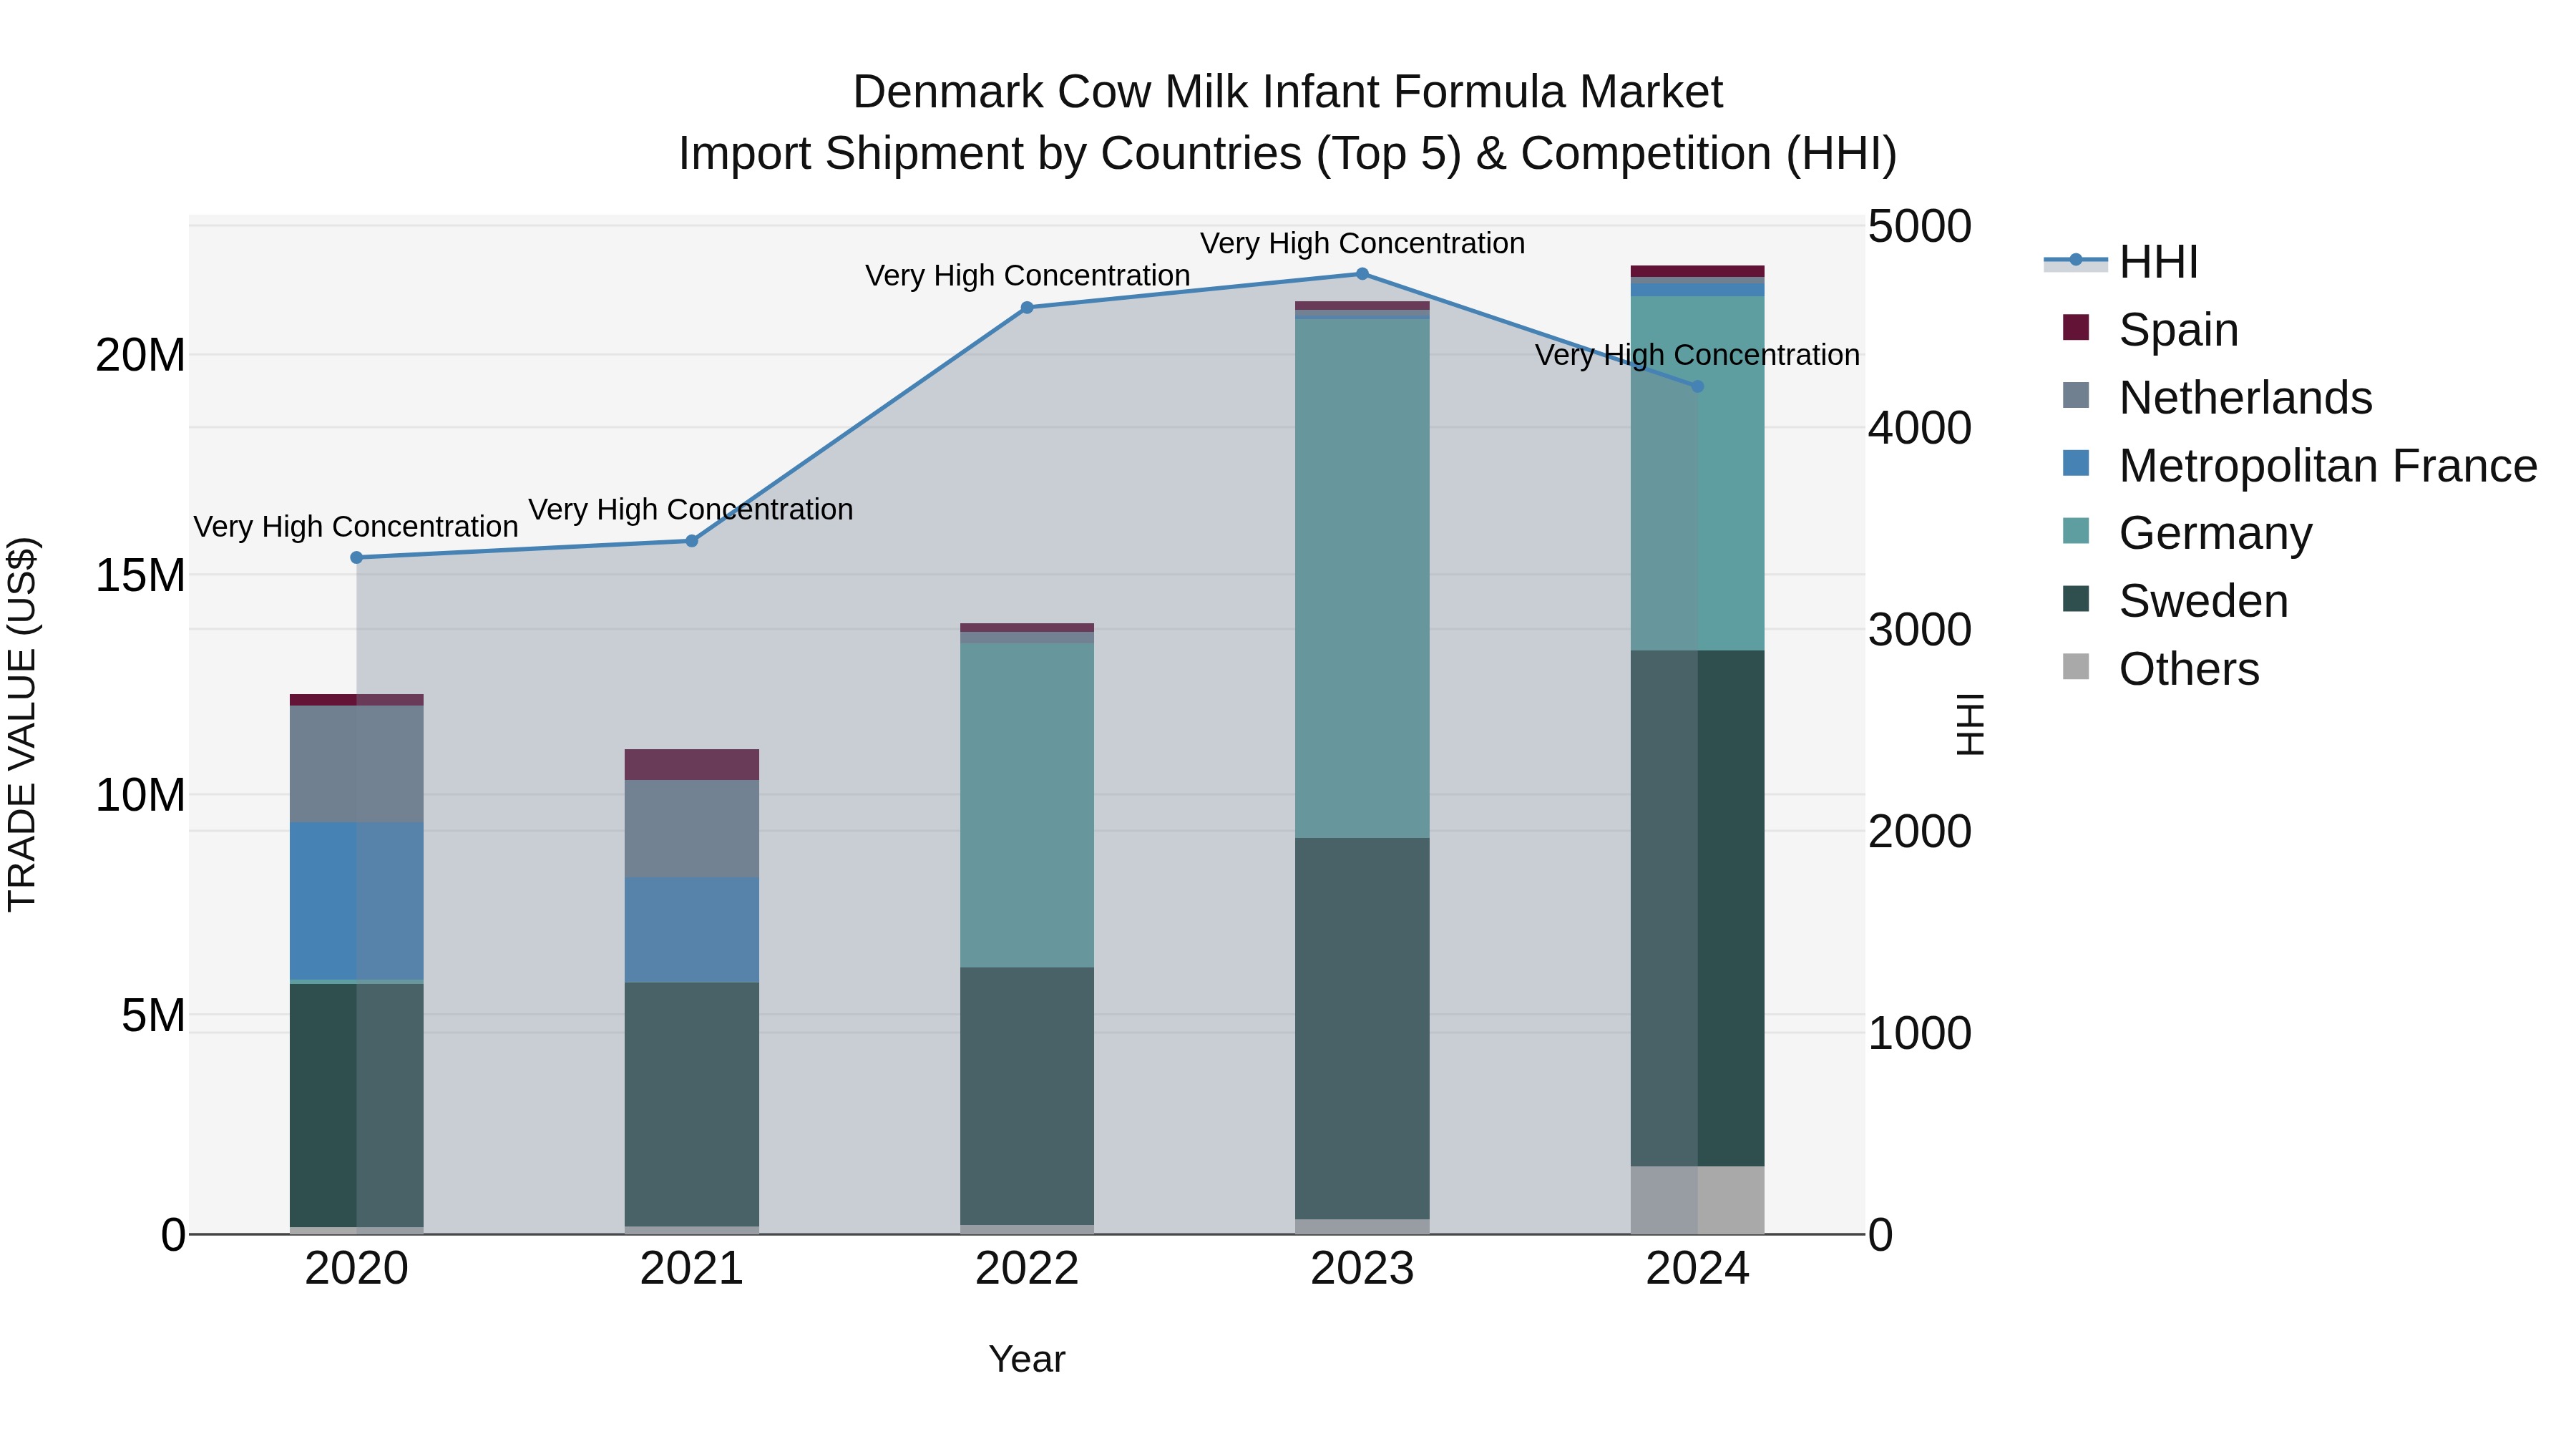The width and height of the screenshot is (2576, 1449).
Task: Click the Metropolitan France segment of 2020 bar
Action: 357,901
